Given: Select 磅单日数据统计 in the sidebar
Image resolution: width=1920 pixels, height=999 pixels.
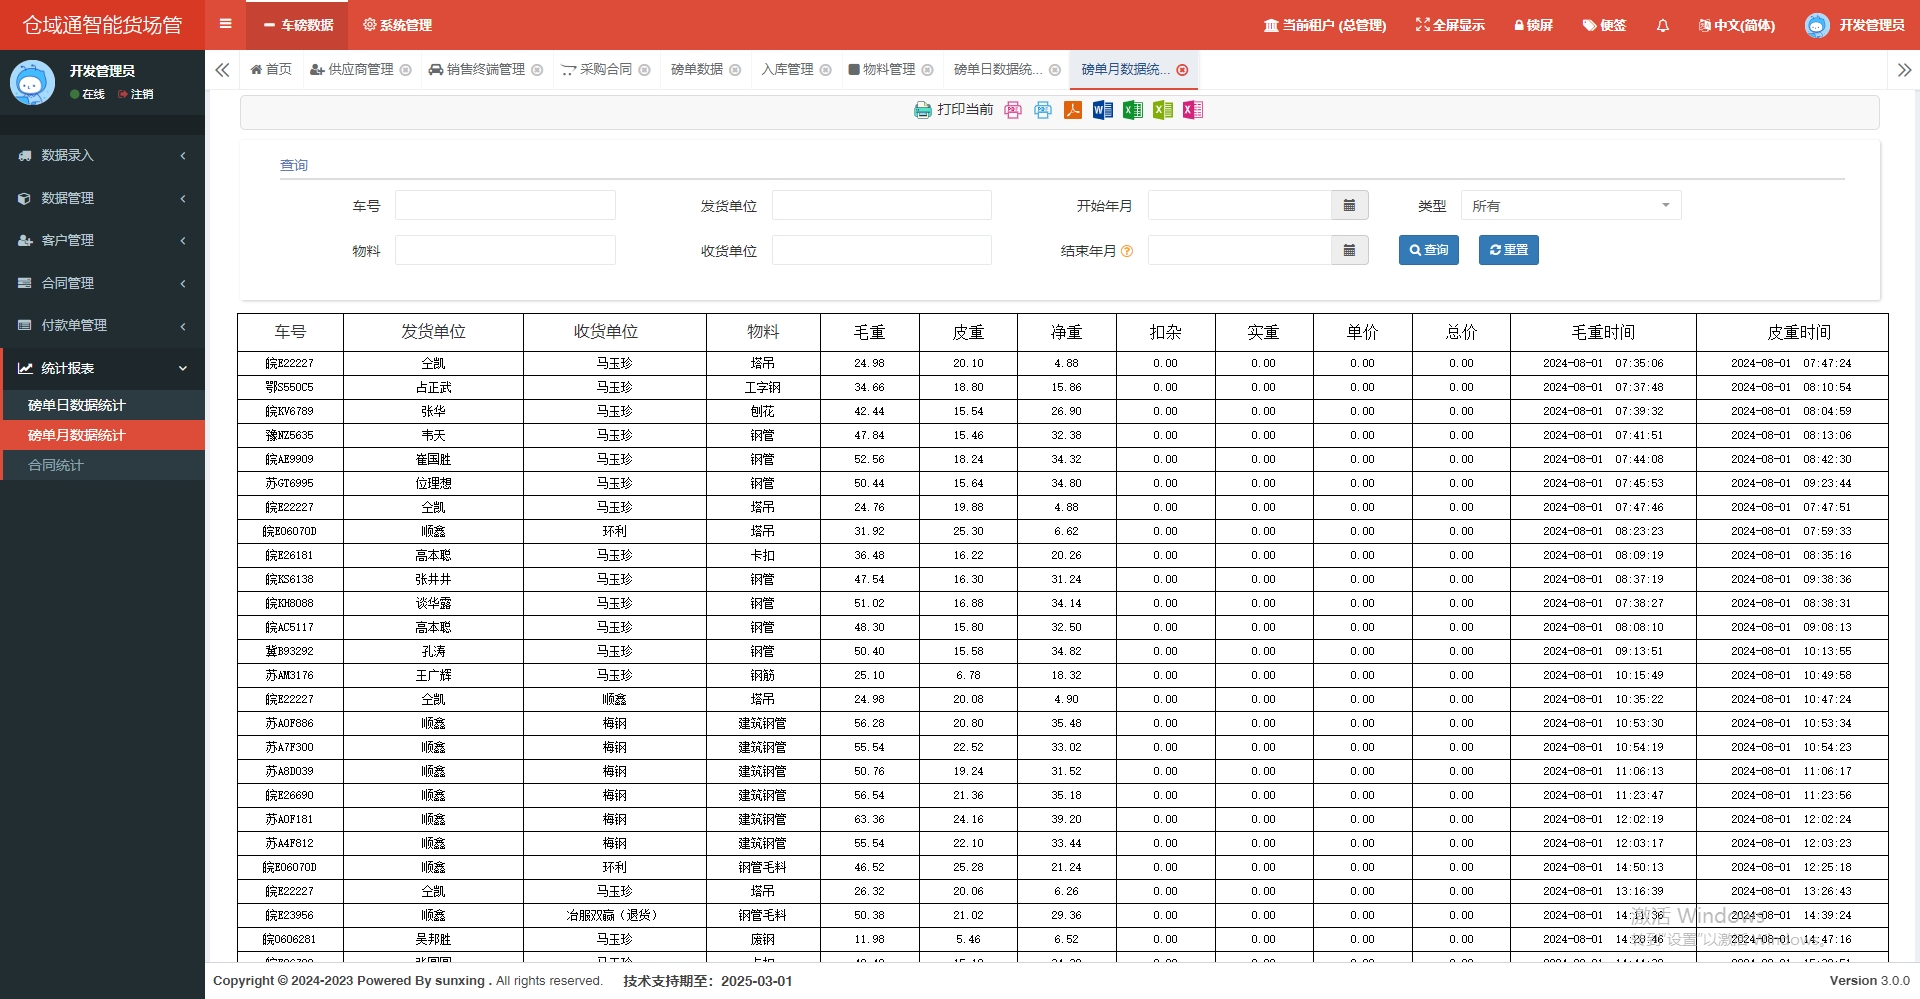Looking at the screenshot, I should [77, 405].
